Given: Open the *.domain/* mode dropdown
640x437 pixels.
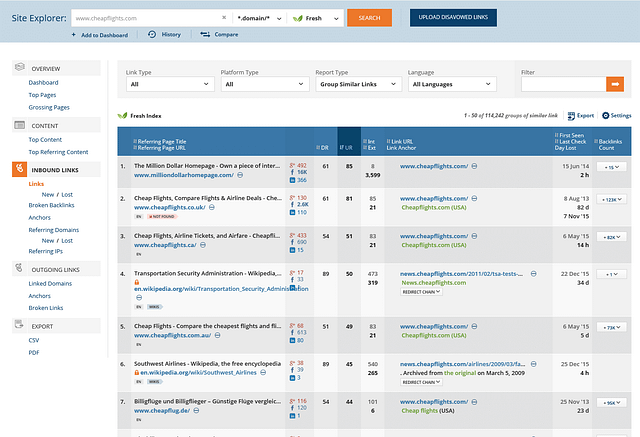Looking at the screenshot, I should [258, 18].
